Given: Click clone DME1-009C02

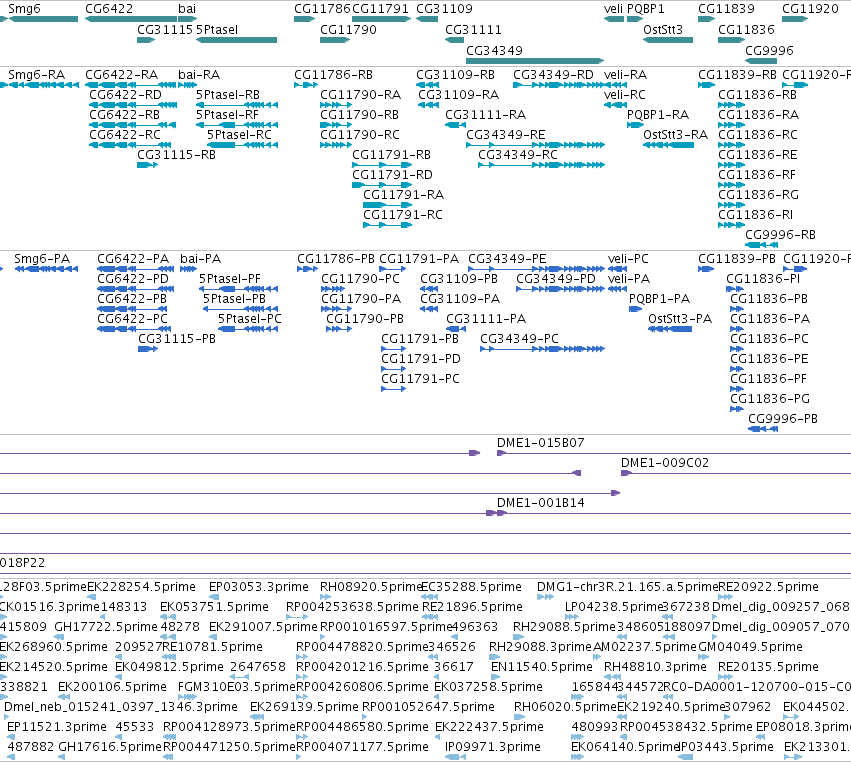Looking at the screenshot, I should [665, 462].
